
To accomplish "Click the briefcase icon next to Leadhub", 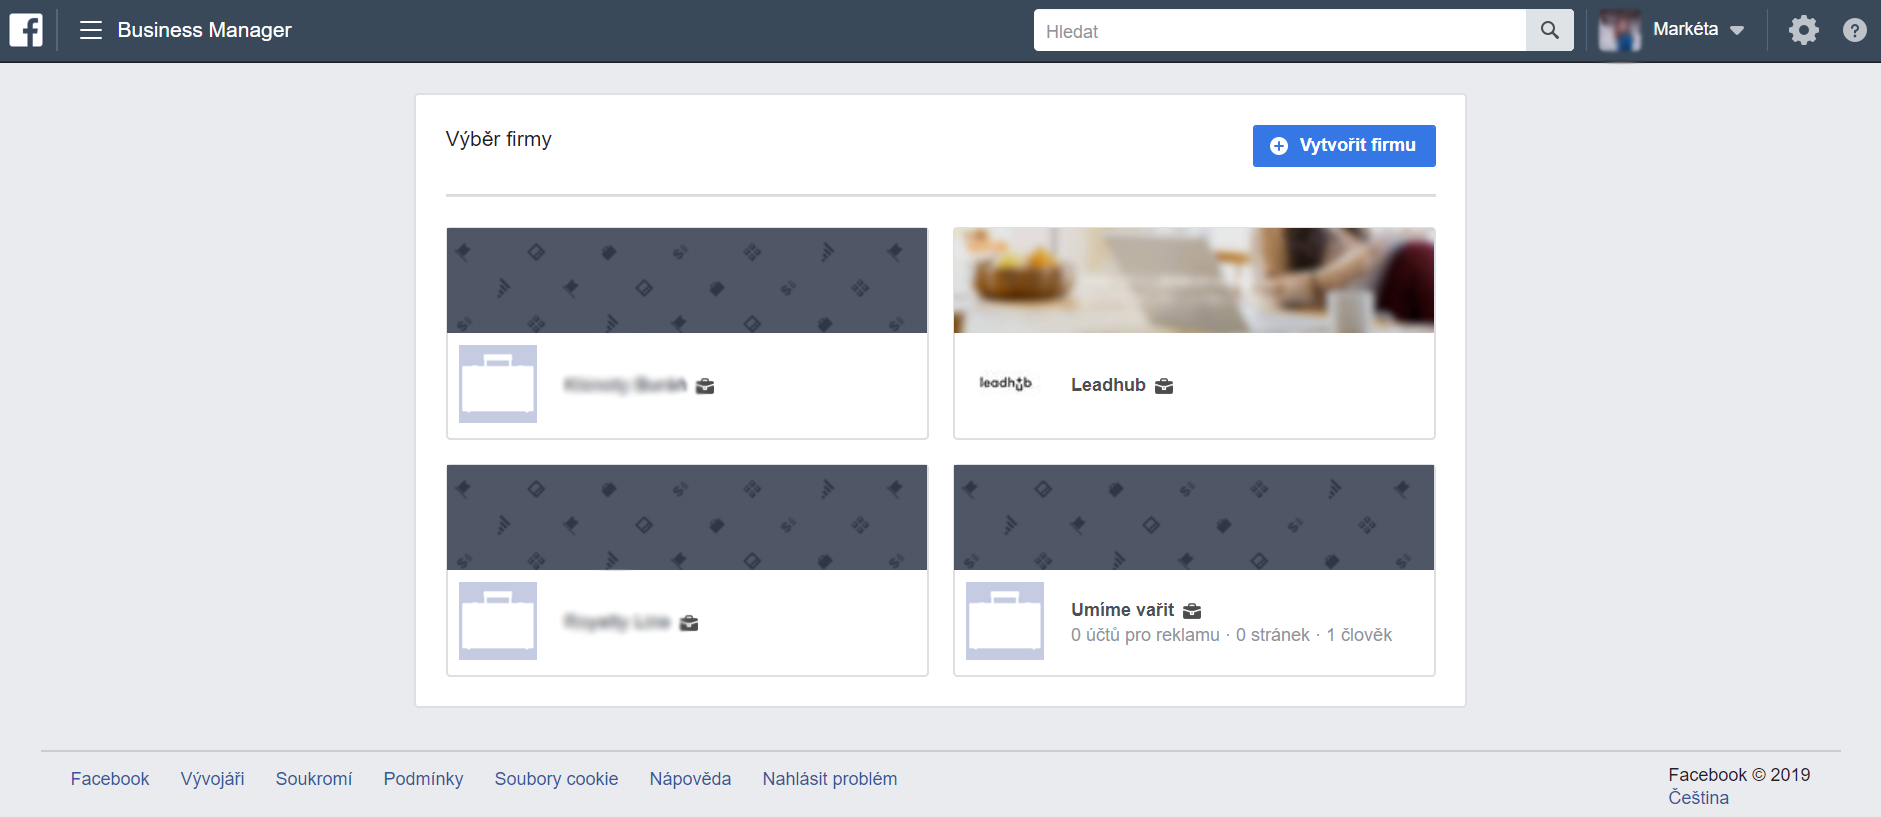I will pos(1164,386).
